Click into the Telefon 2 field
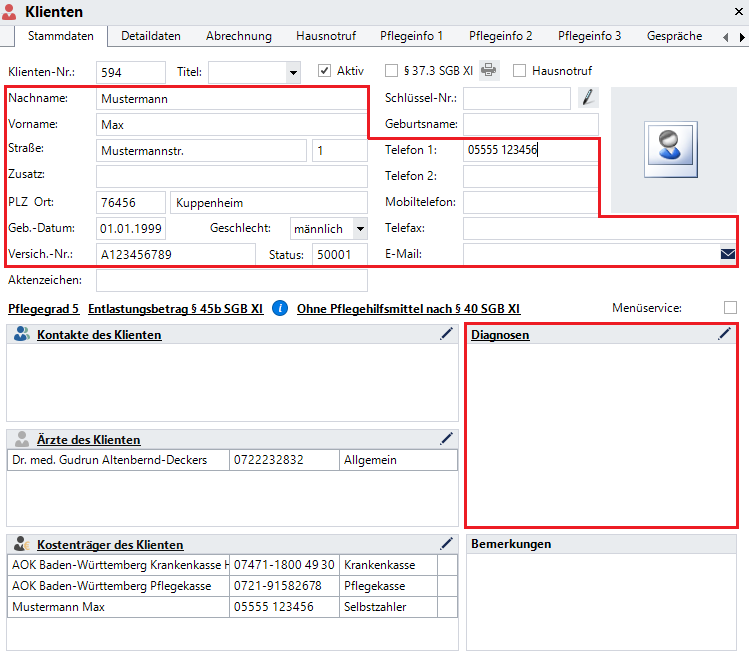749x658 pixels. [530, 176]
